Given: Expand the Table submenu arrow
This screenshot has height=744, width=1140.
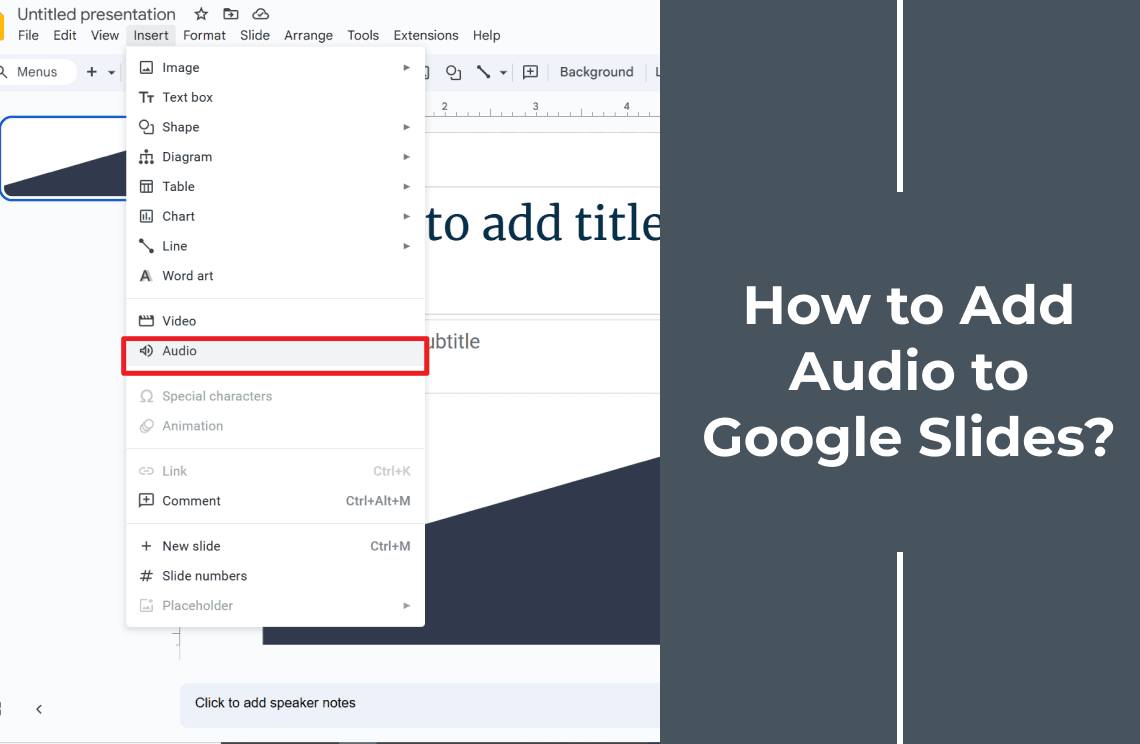Looking at the screenshot, I should click(x=406, y=187).
